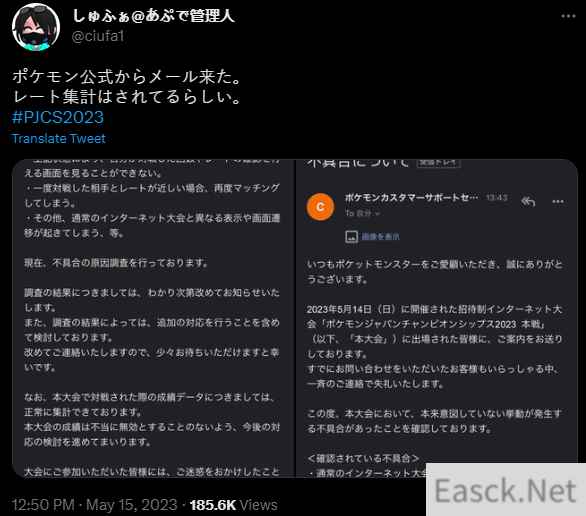Click the reply-all arrow icon in the email
Image resolution: width=586 pixels, height=516 pixels.
(x=528, y=202)
